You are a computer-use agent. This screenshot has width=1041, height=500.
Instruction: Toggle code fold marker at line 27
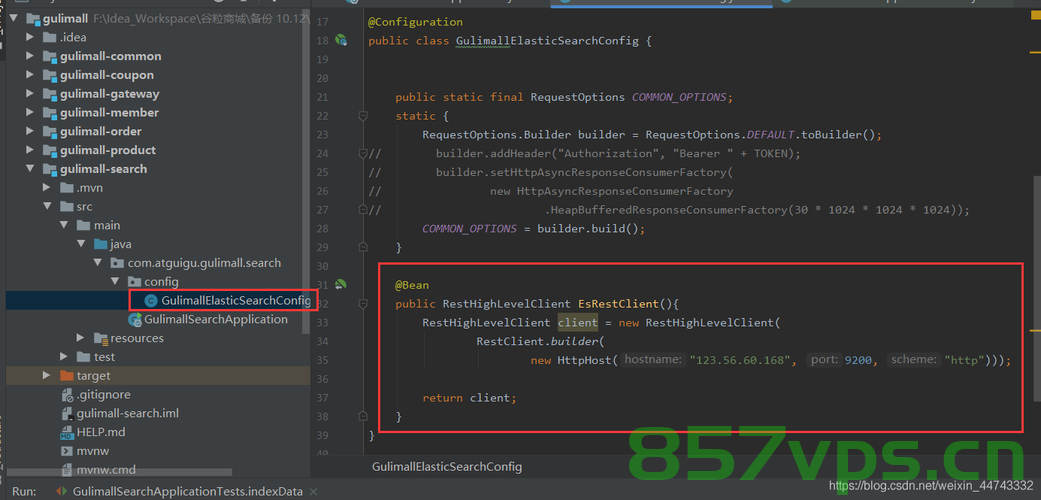click(x=362, y=210)
